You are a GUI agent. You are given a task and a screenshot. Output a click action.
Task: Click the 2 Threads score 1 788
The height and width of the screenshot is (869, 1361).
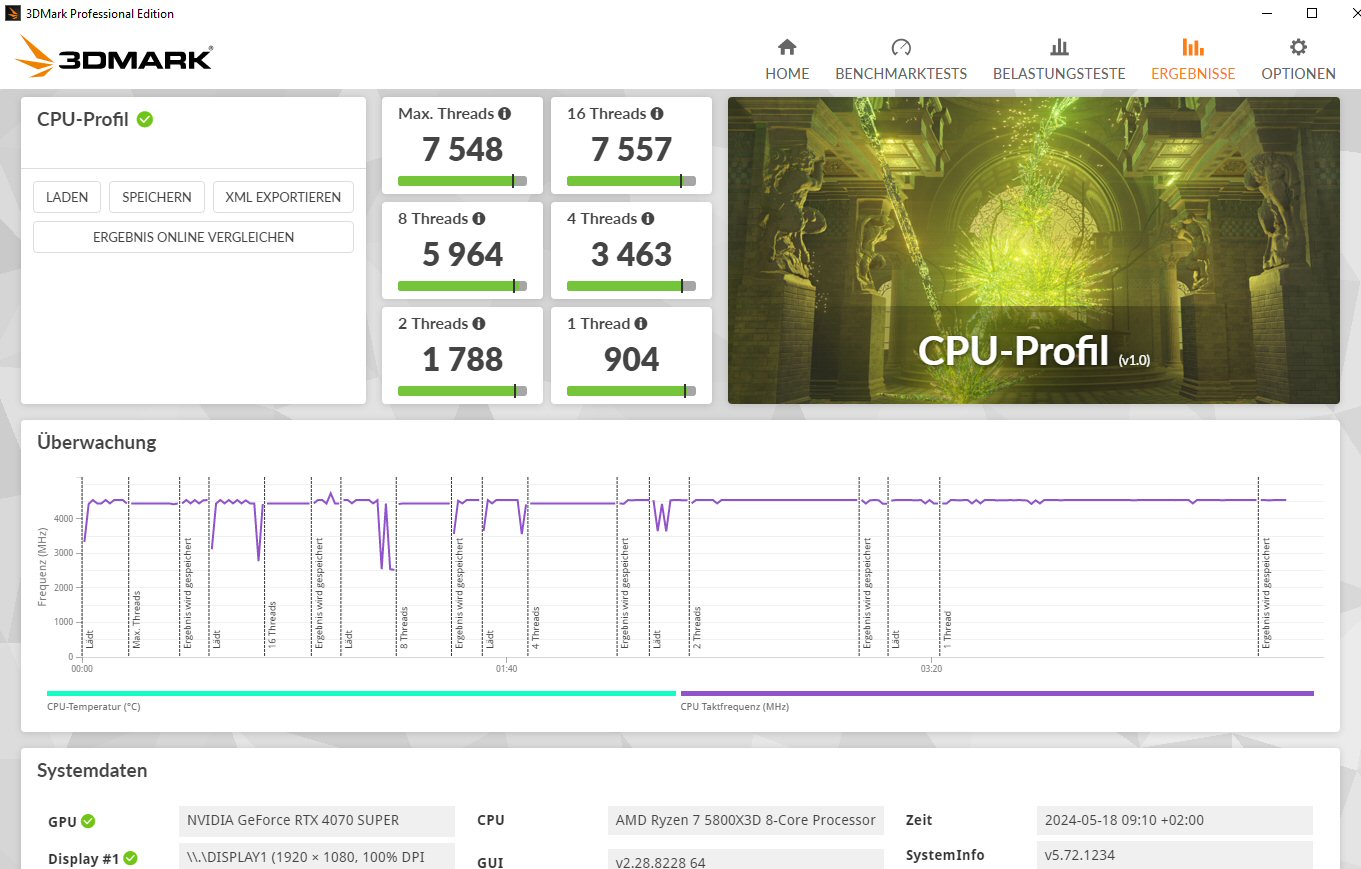tap(462, 359)
